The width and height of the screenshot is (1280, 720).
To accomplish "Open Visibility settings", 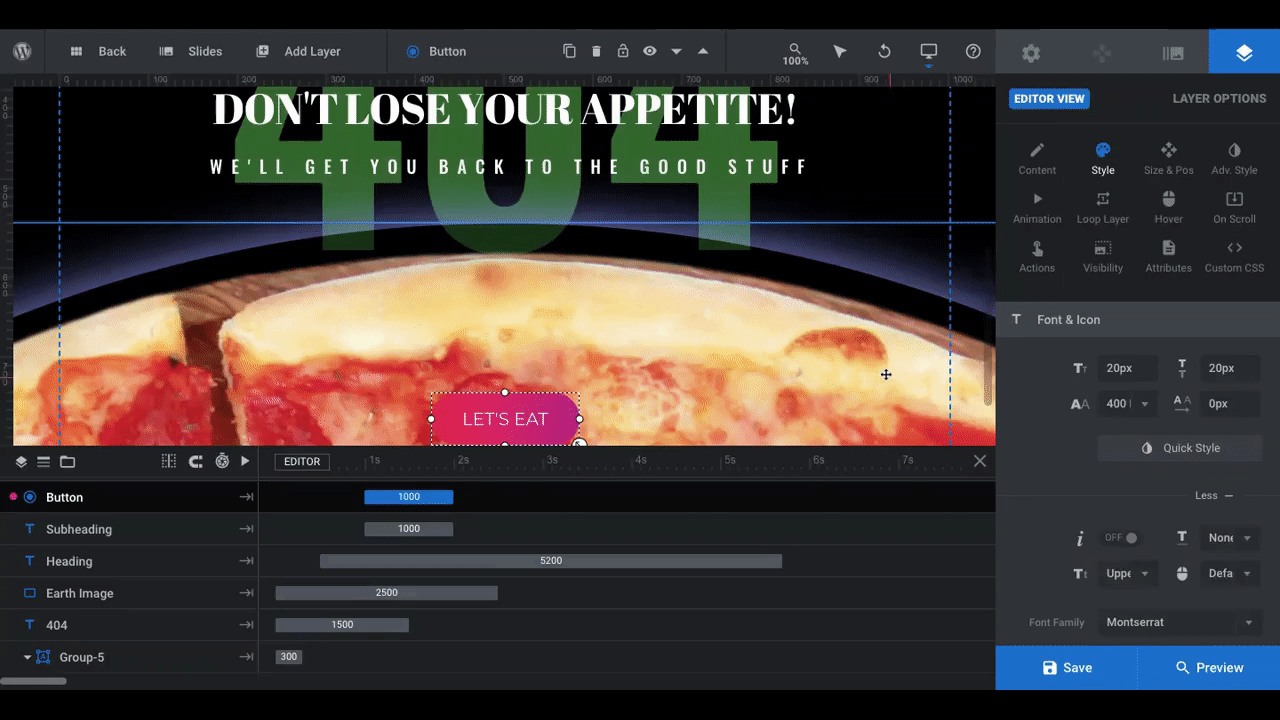I will (1103, 257).
